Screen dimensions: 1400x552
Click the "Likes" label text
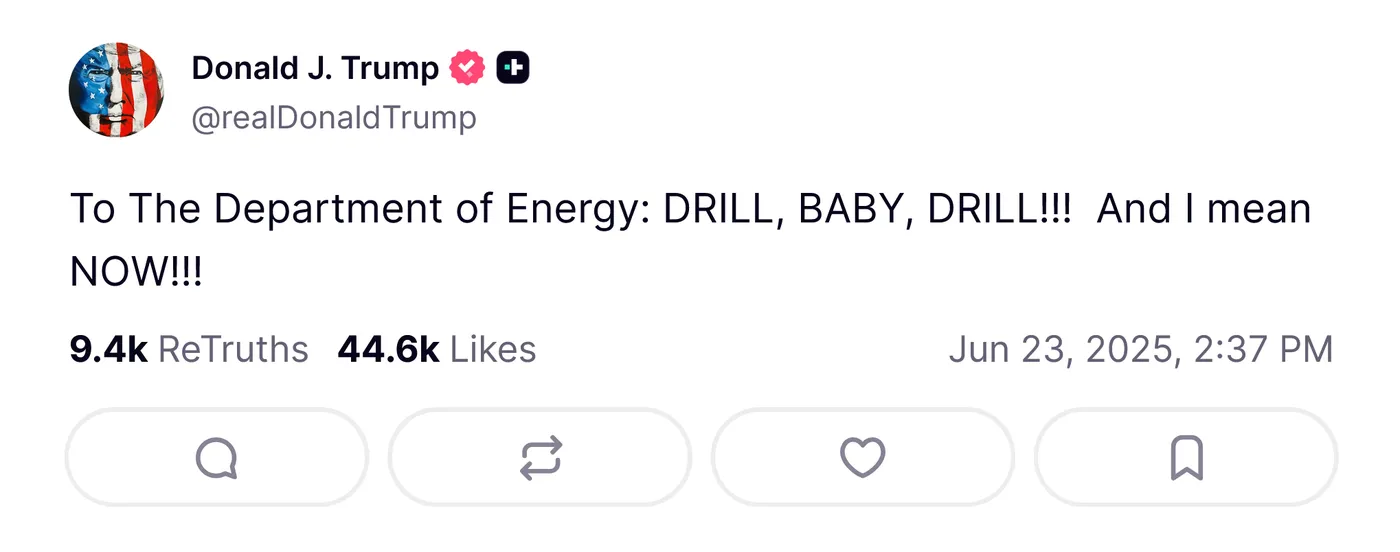tap(493, 349)
